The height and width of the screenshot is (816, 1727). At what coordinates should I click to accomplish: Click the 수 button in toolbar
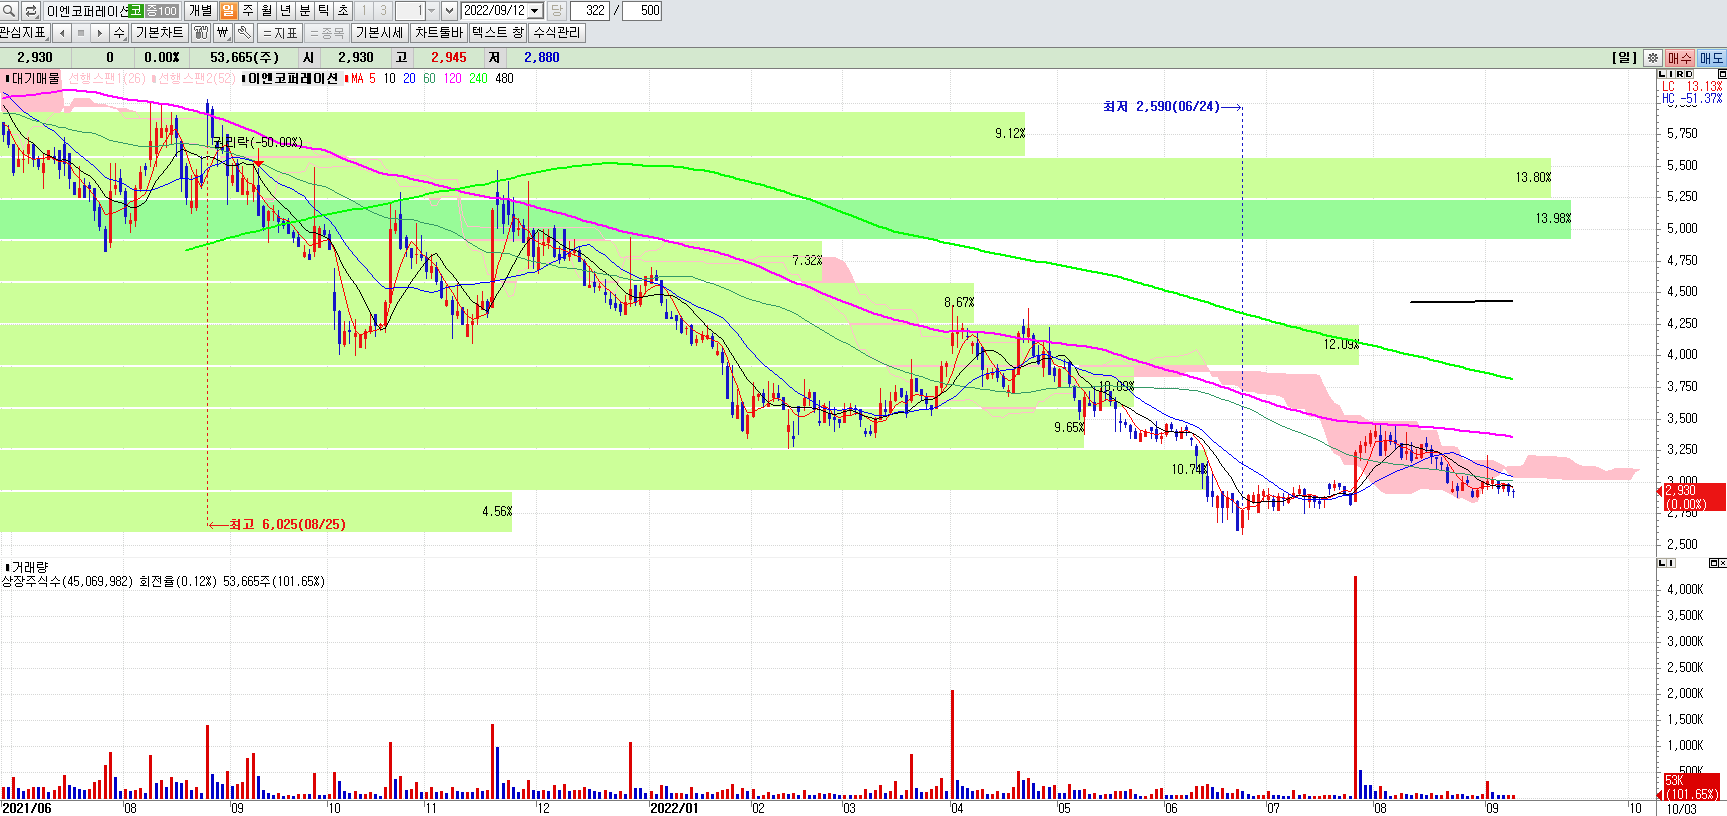(x=119, y=33)
